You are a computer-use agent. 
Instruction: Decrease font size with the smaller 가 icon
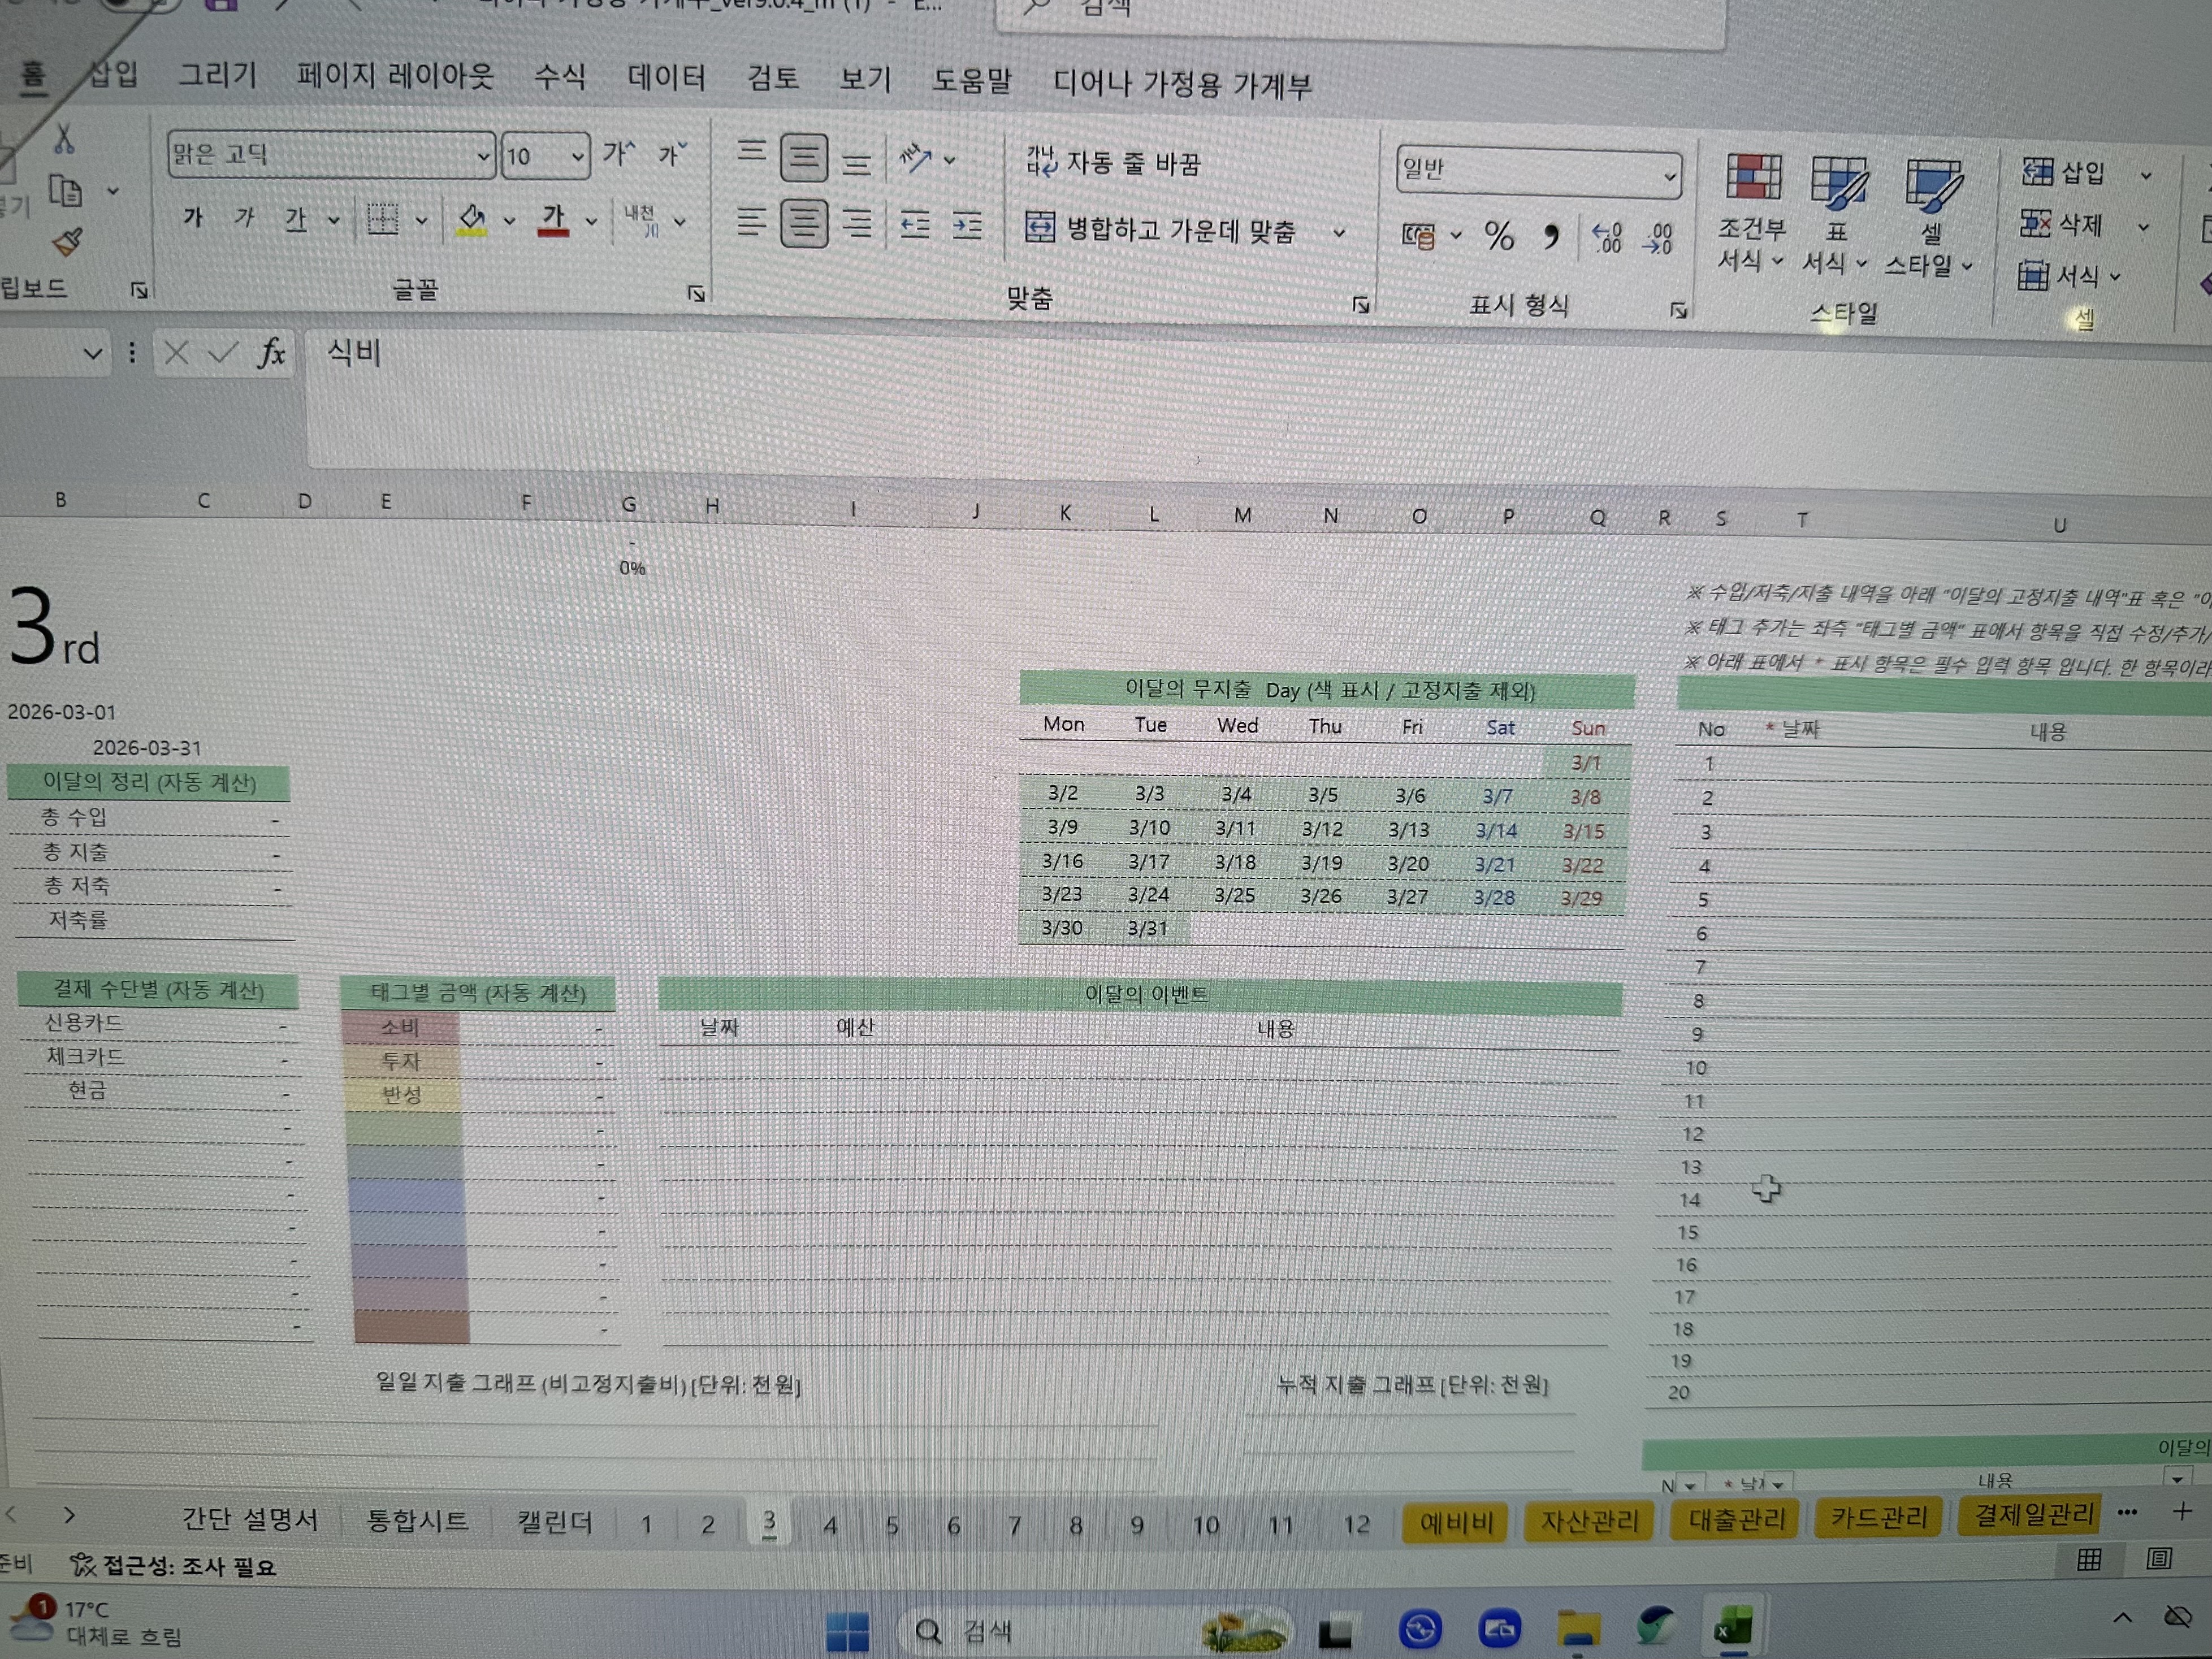pos(672,154)
